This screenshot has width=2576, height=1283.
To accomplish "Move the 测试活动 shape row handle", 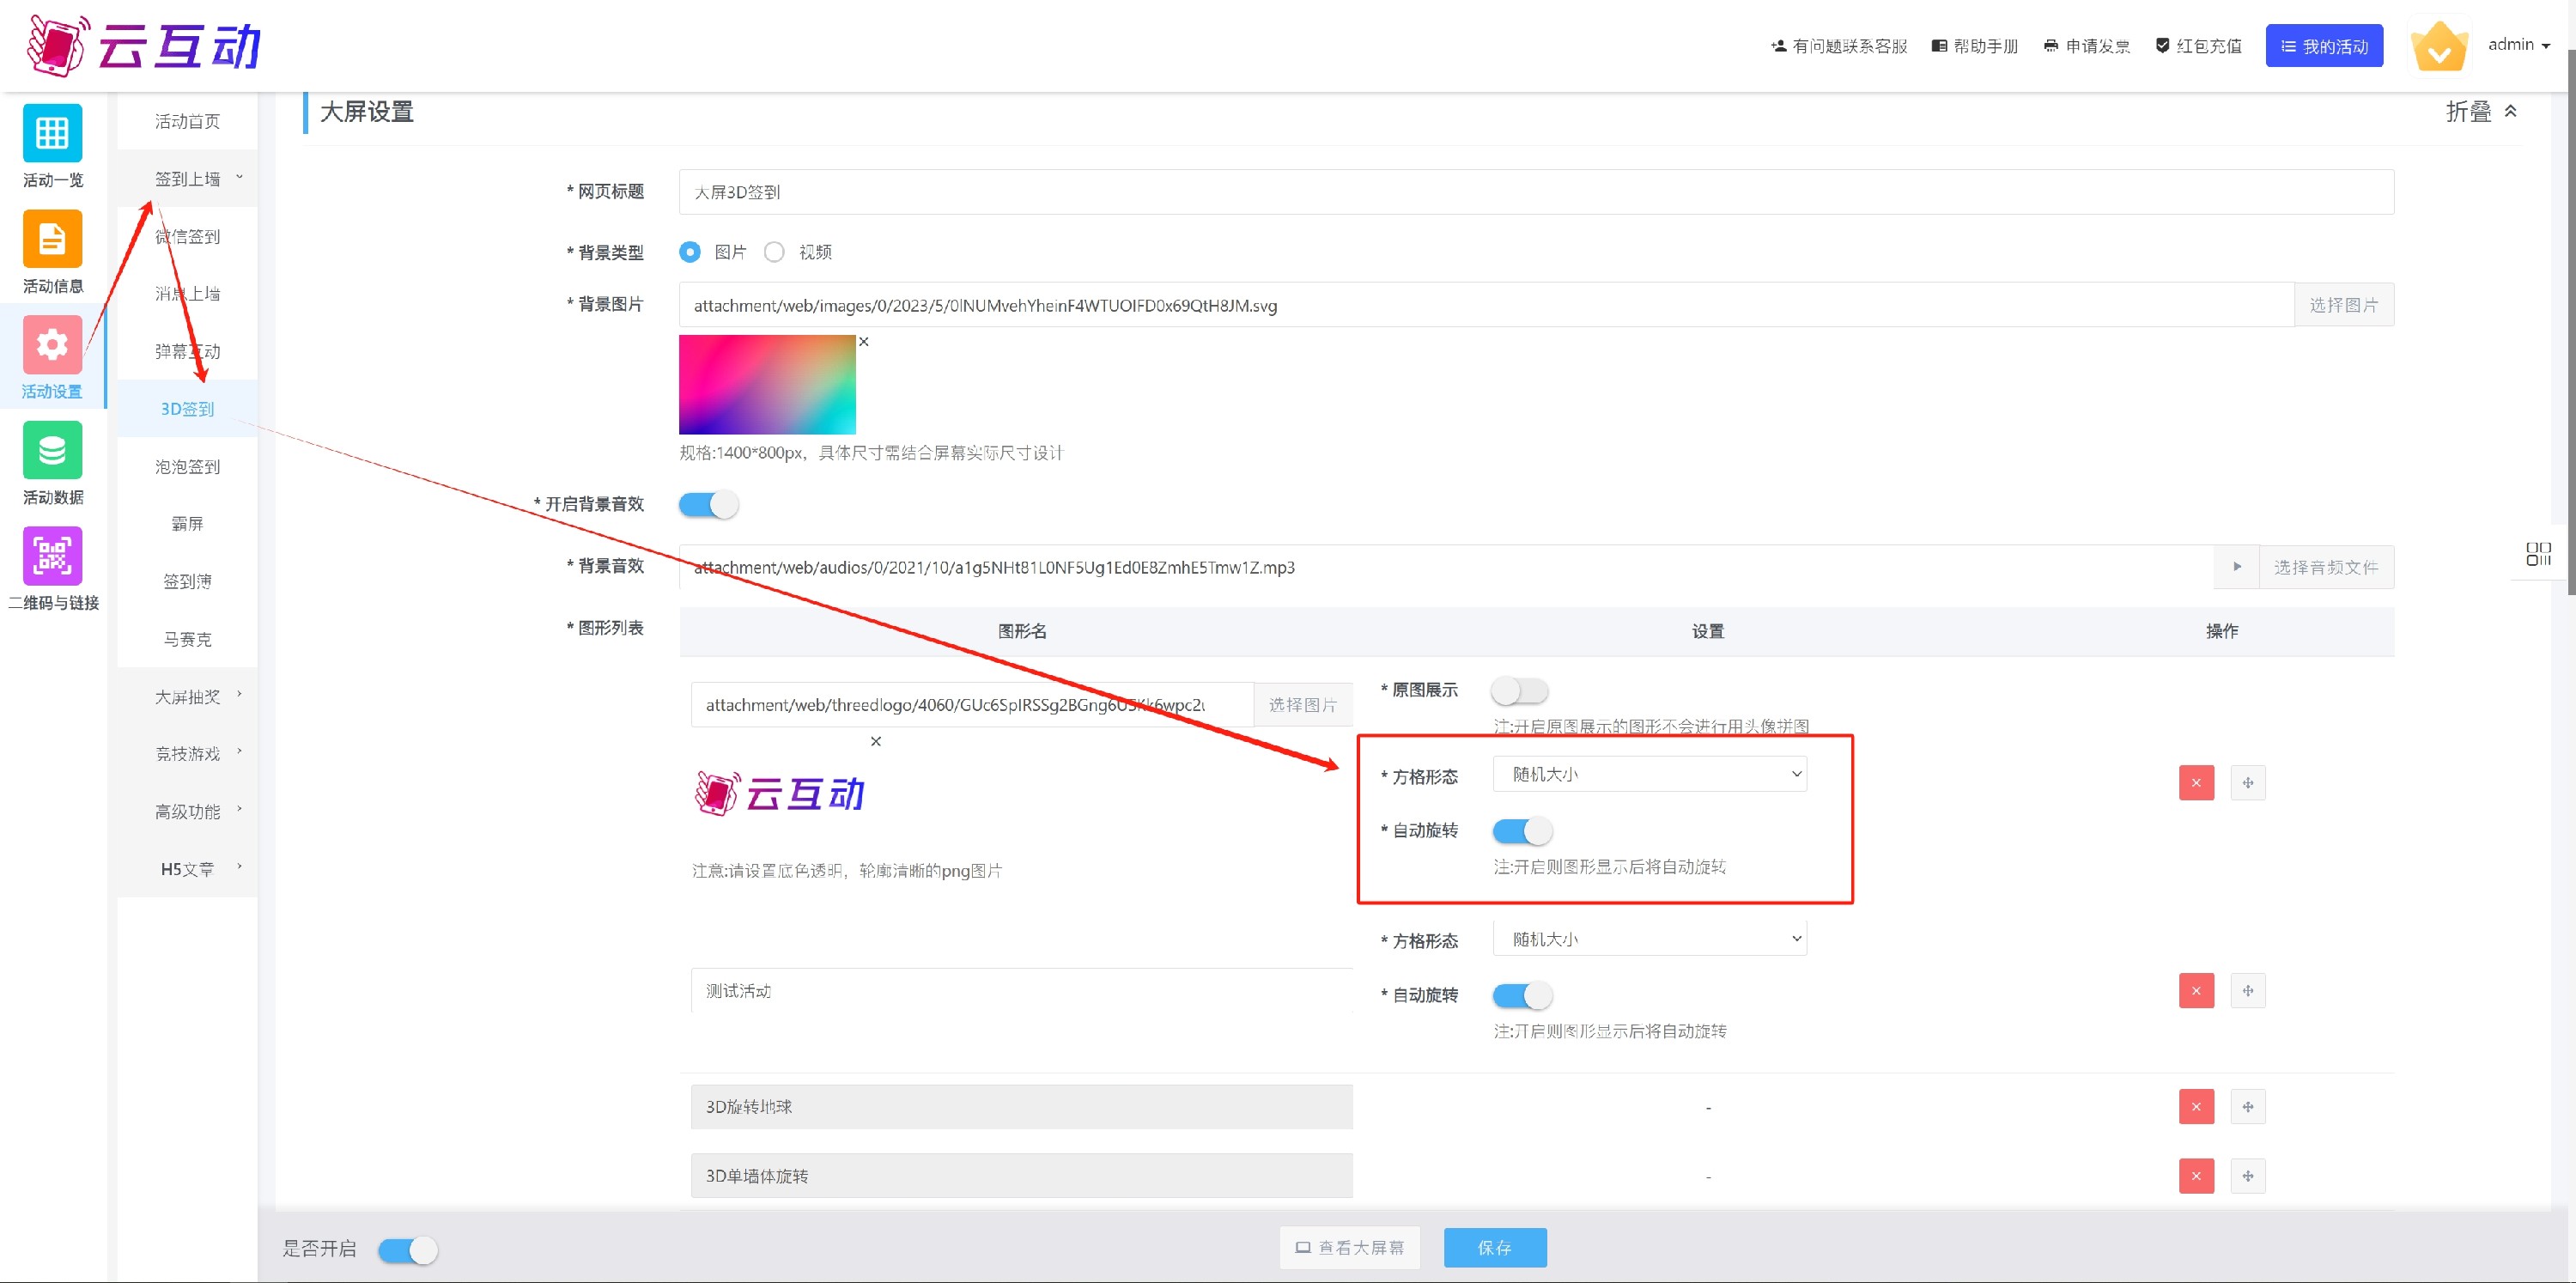I will pos(2248,991).
